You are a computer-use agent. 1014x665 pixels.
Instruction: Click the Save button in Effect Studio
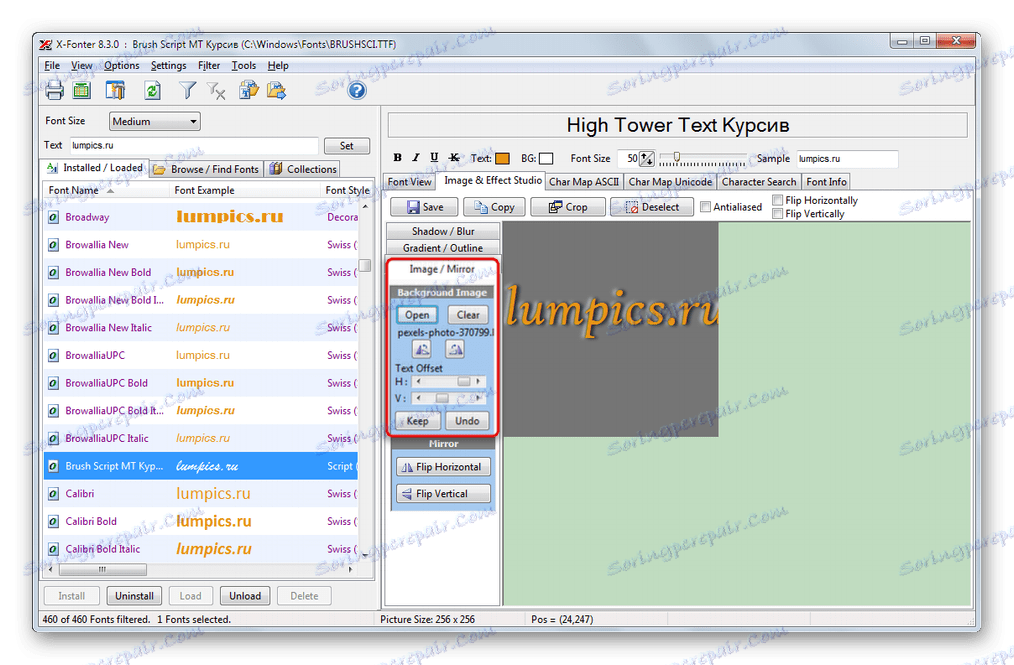[x=424, y=207]
